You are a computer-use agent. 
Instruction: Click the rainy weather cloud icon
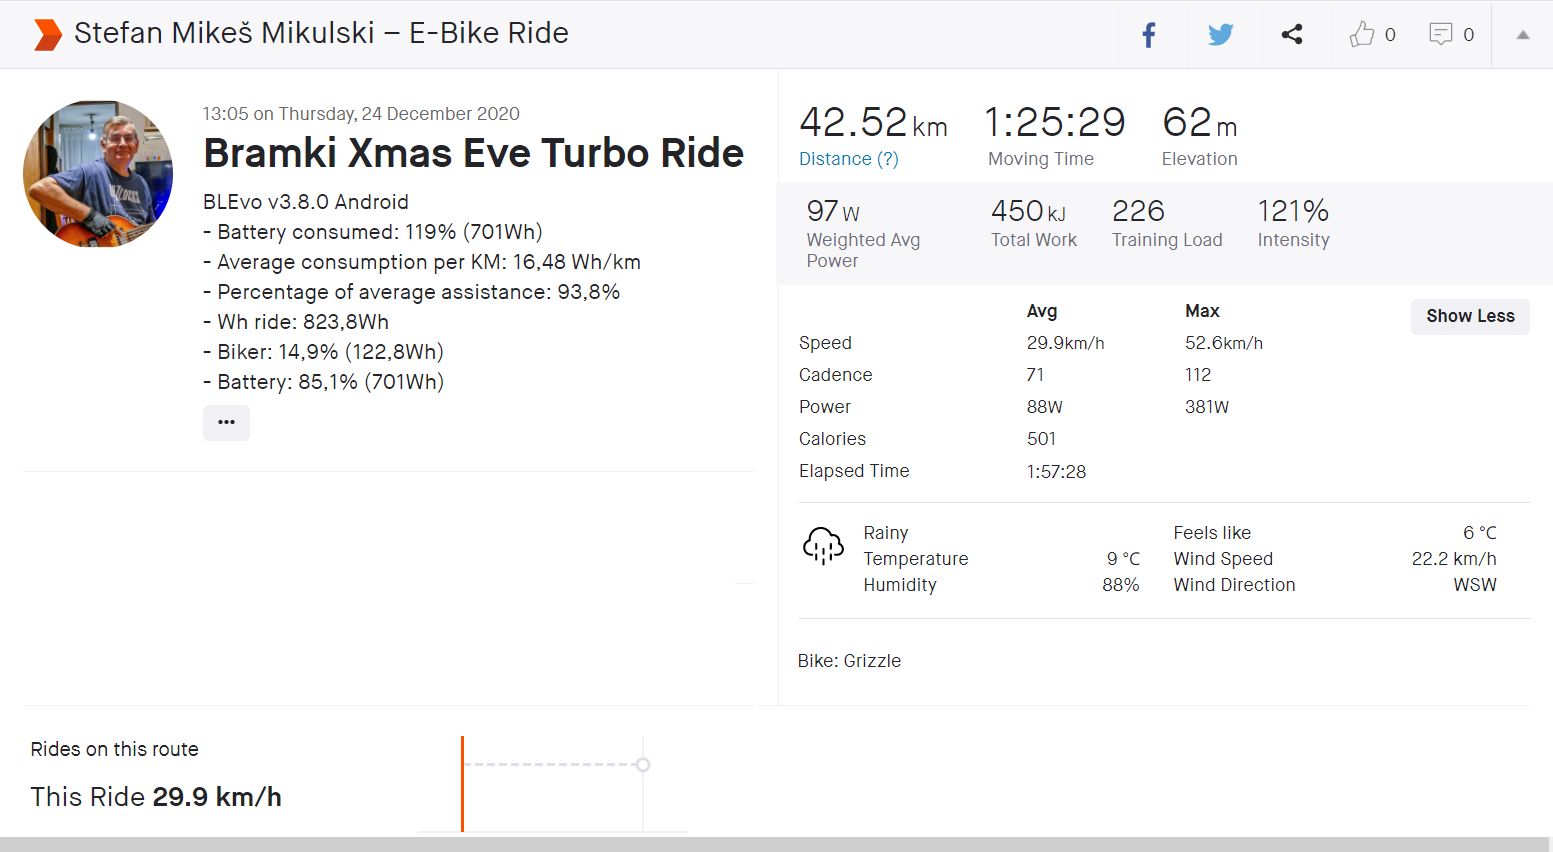(823, 546)
